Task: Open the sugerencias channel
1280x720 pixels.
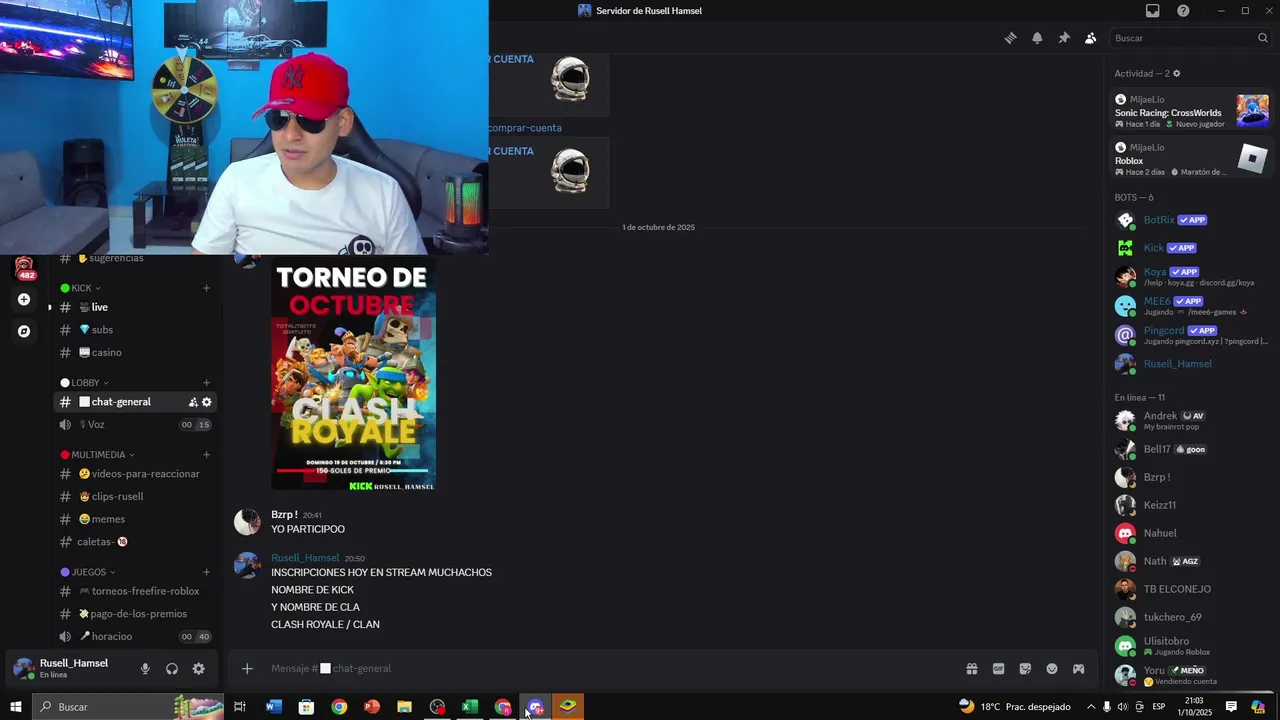Action: [135, 258]
